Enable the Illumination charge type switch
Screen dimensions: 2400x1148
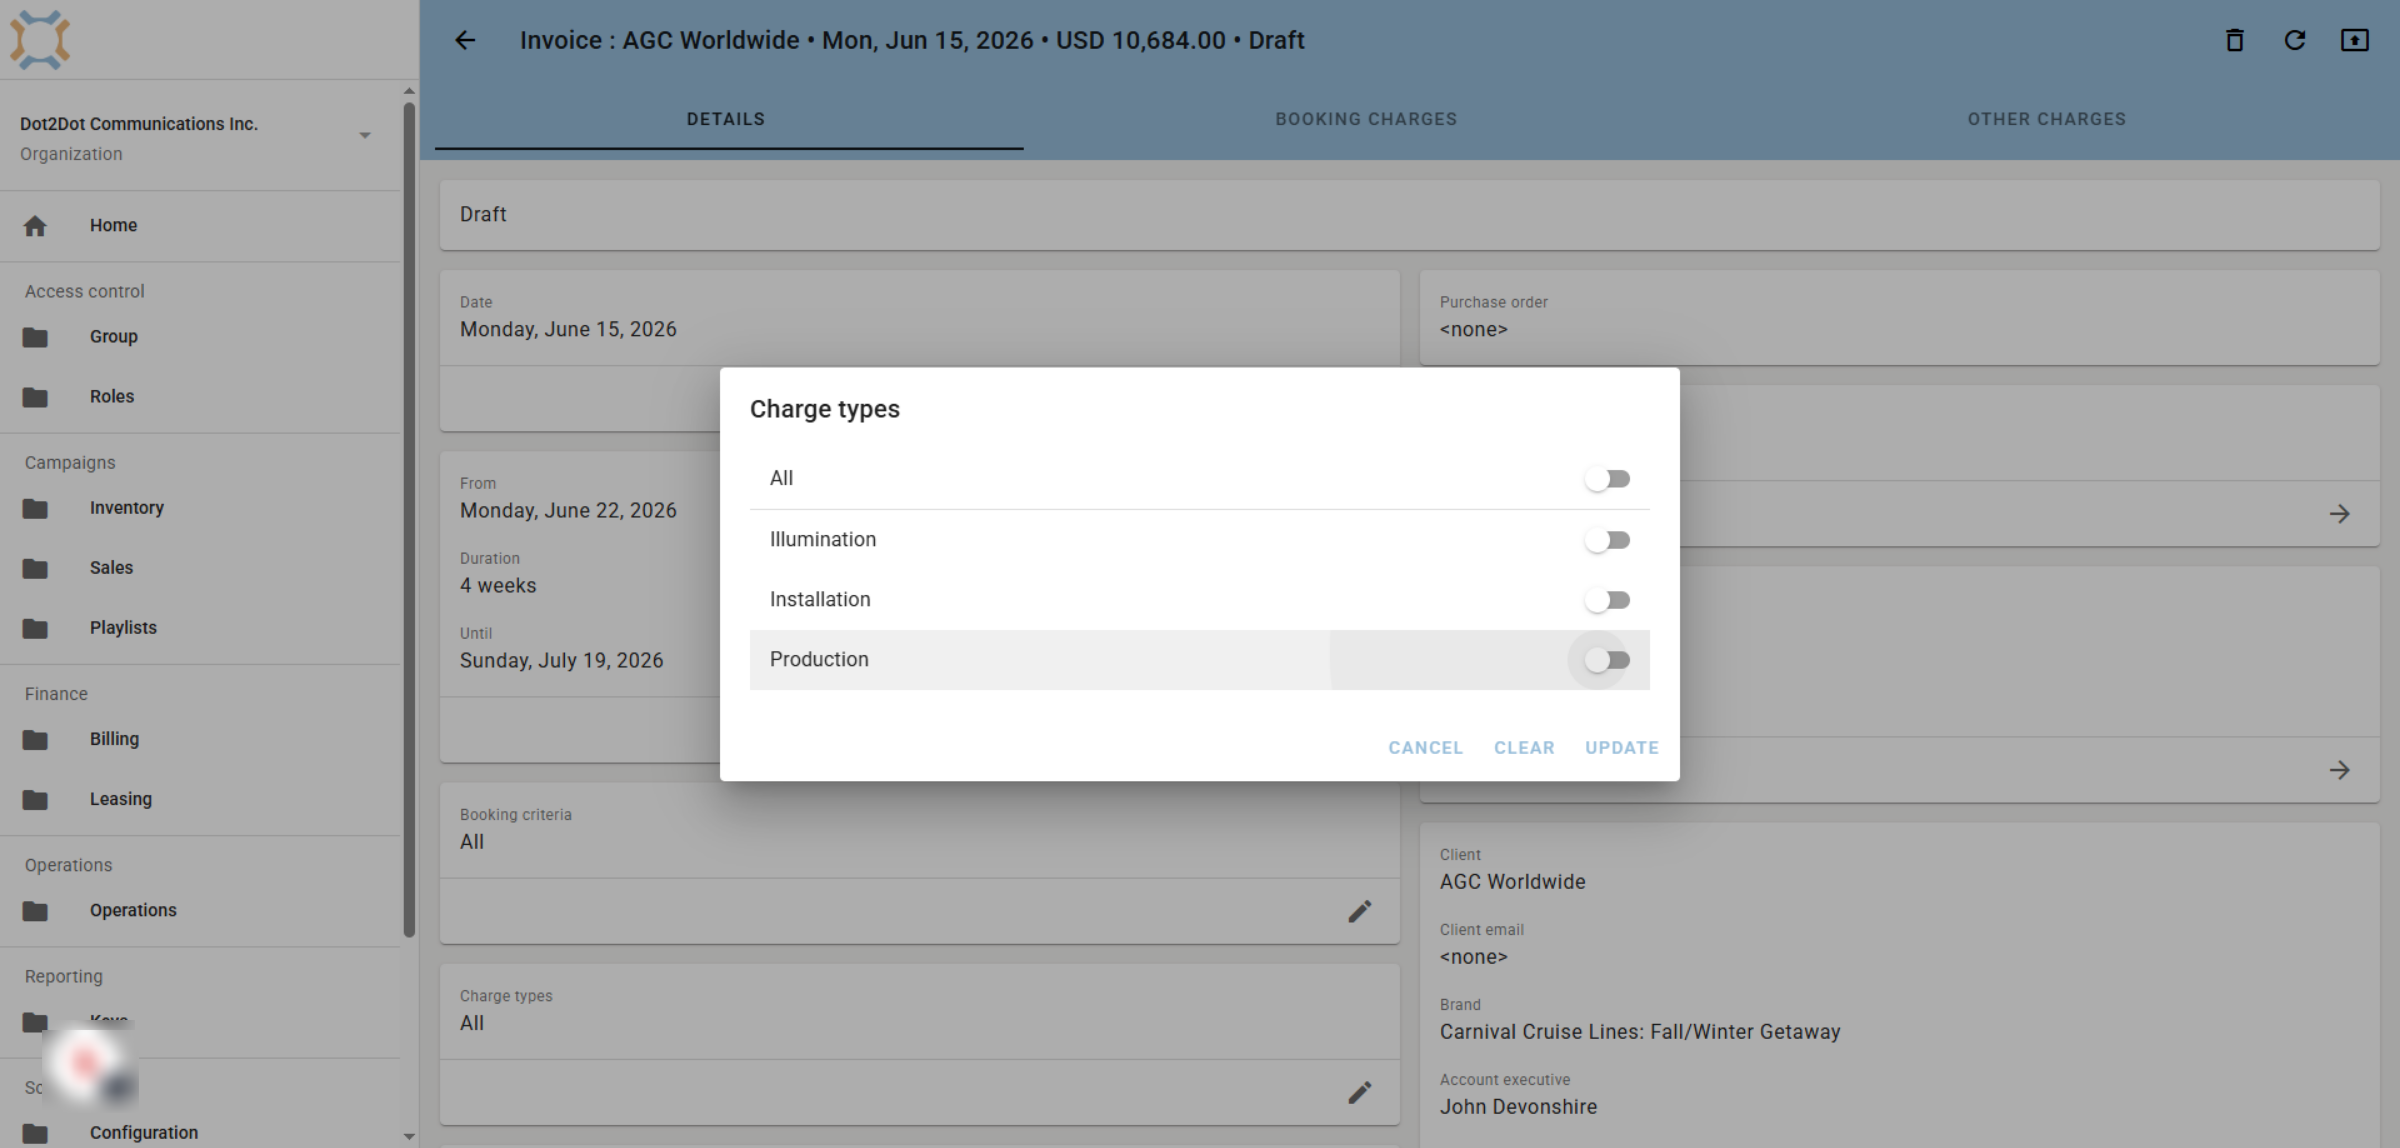(x=1607, y=540)
